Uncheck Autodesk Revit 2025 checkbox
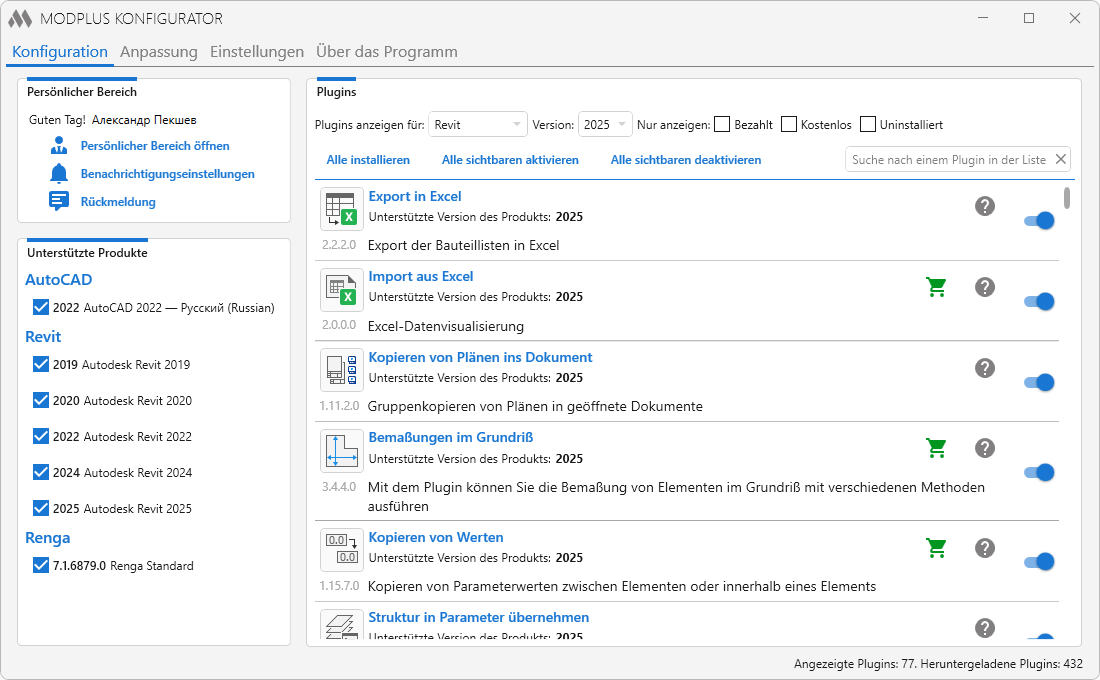The width and height of the screenshot is (1100, 680). pyautogui.click(x=41, y=508)
